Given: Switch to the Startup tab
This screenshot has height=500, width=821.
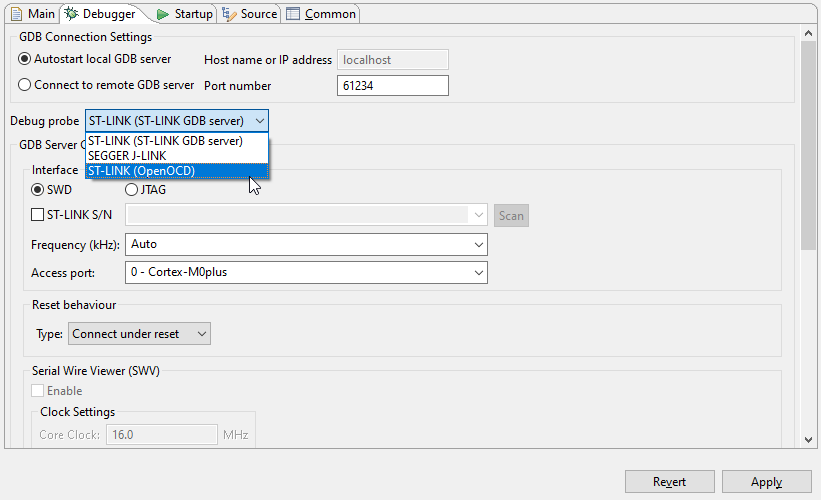Looking at the screenshot, I should (x=185, y=14).
